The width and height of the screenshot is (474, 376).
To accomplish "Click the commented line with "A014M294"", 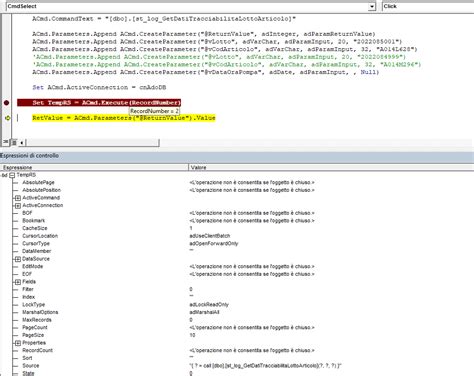I will tap(227, 65).
